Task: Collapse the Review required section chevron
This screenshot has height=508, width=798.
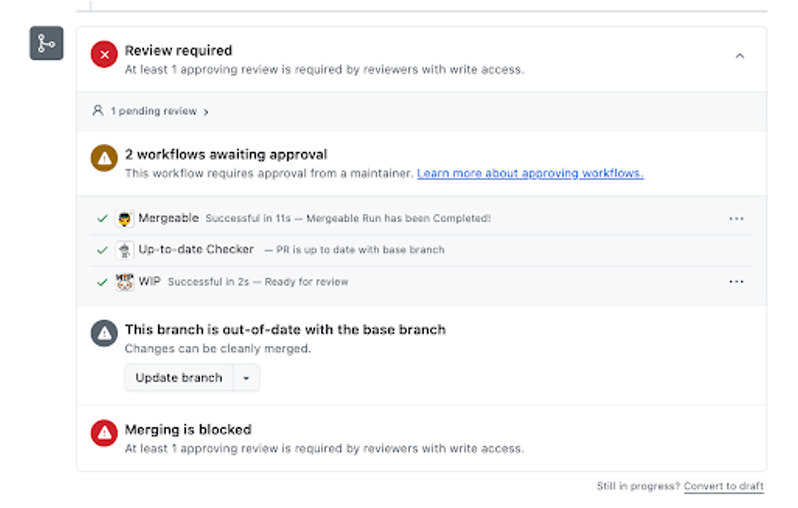Action: pyautogui.click(x=740, y=56)
